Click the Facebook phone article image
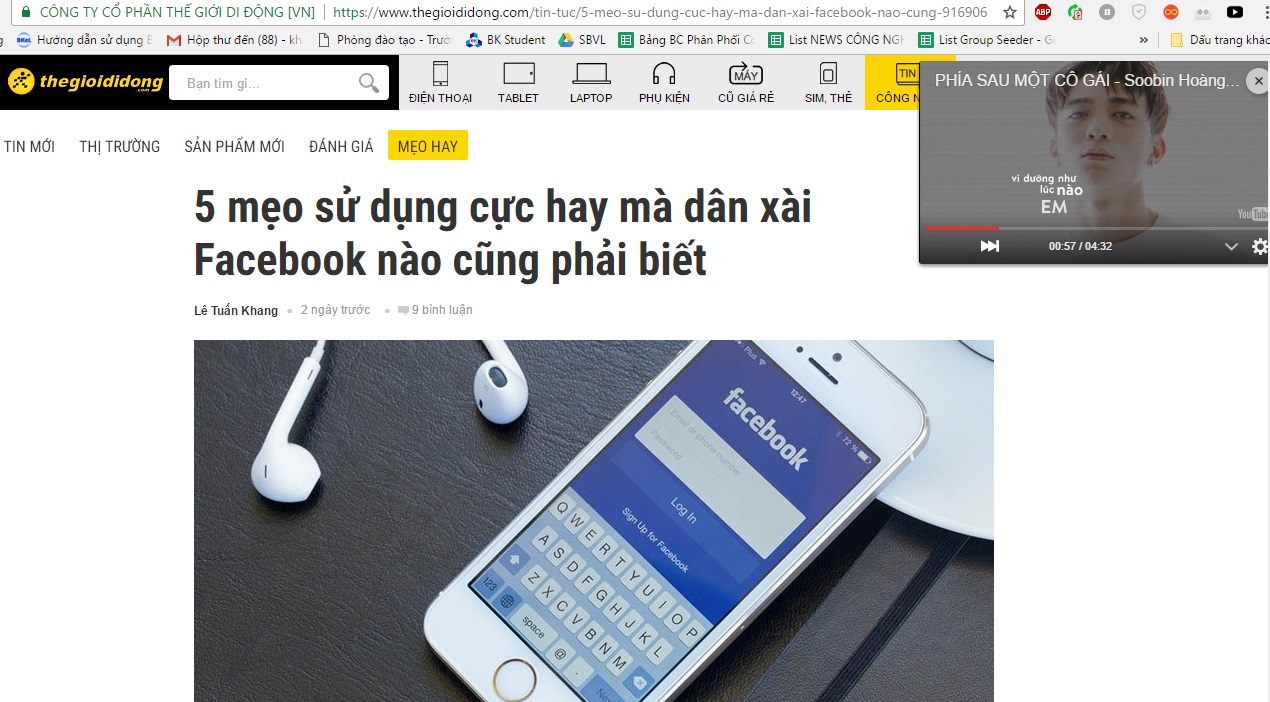The image size is (1270, 702). tap(594, 521)
